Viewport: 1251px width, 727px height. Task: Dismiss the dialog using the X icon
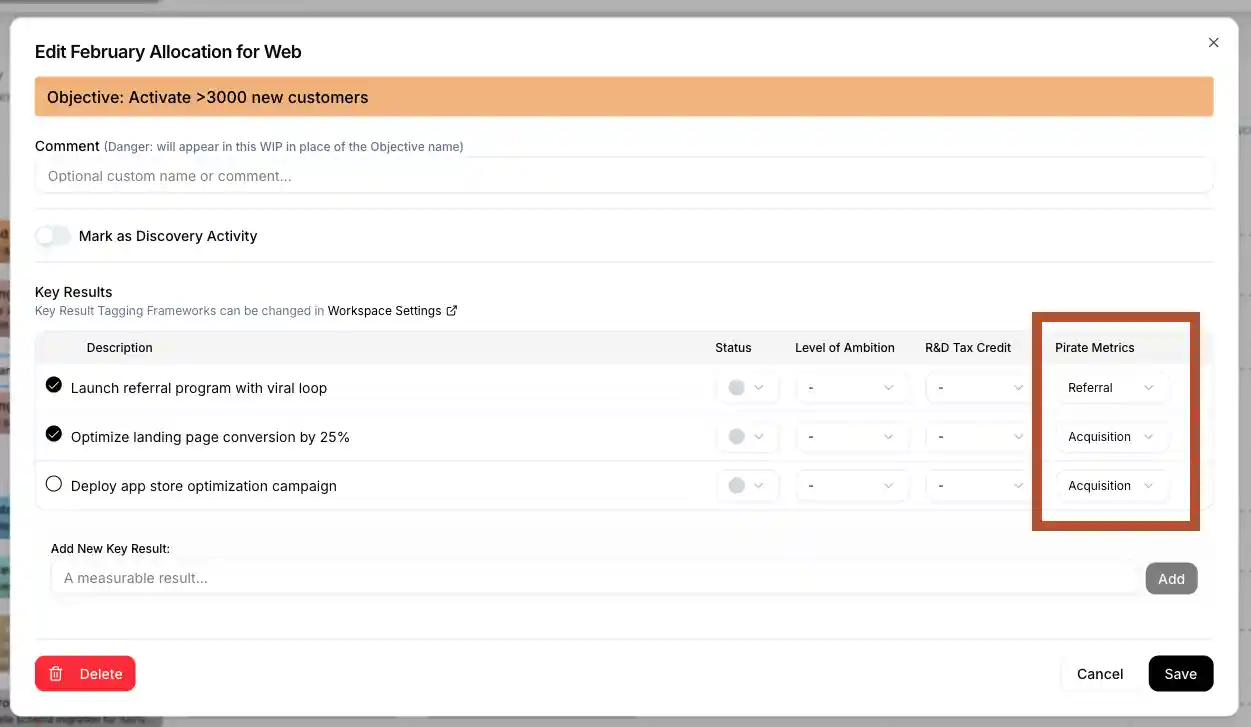coord(1213,42)
